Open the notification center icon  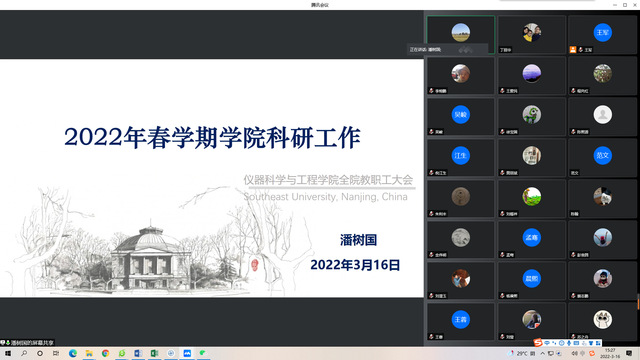click(x=629, y=353)
